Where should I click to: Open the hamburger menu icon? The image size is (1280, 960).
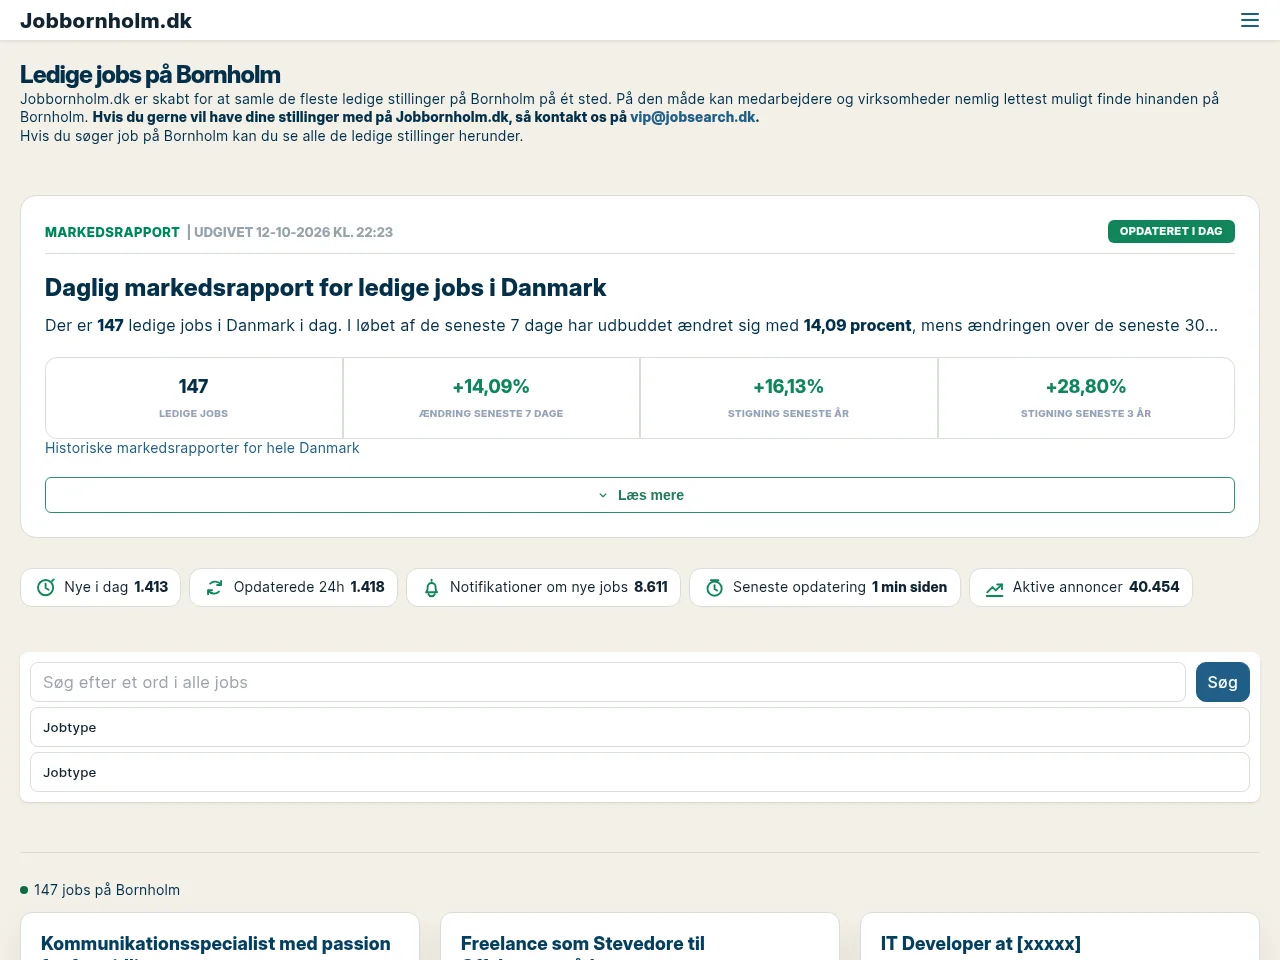pos(1250,20)
